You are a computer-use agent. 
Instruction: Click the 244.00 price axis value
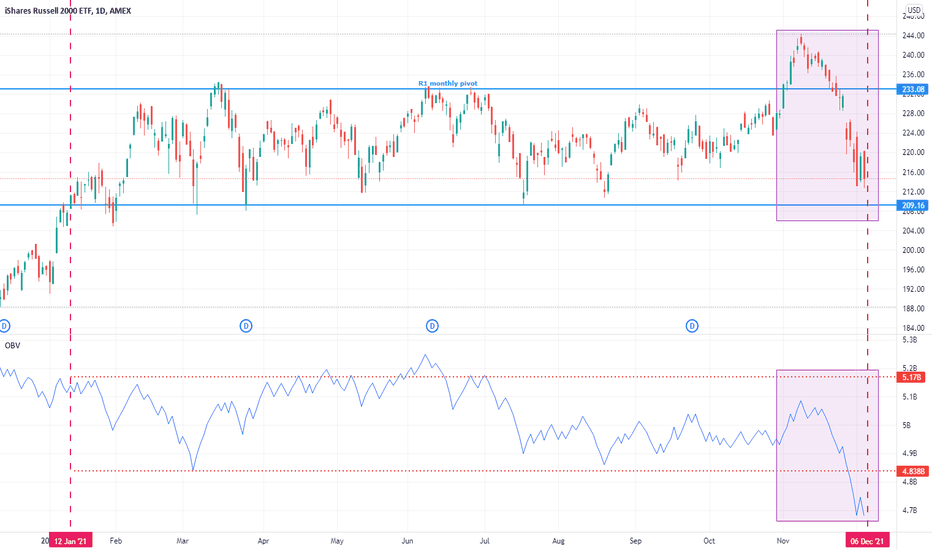point(913,36)
